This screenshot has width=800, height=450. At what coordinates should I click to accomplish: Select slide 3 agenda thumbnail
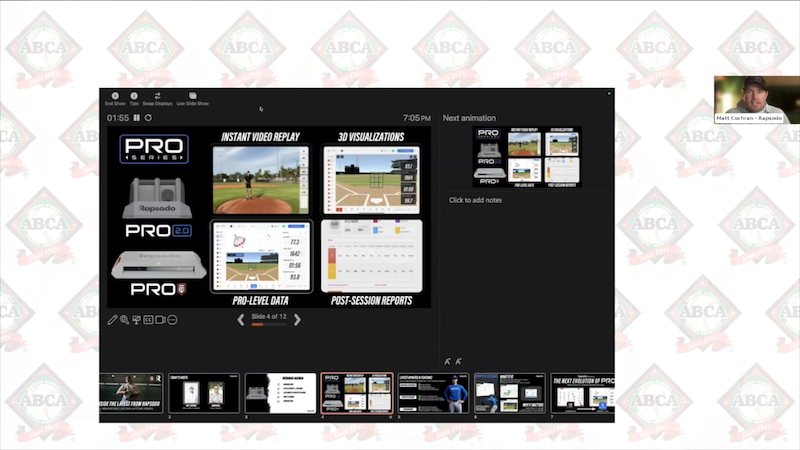(281, 393)
